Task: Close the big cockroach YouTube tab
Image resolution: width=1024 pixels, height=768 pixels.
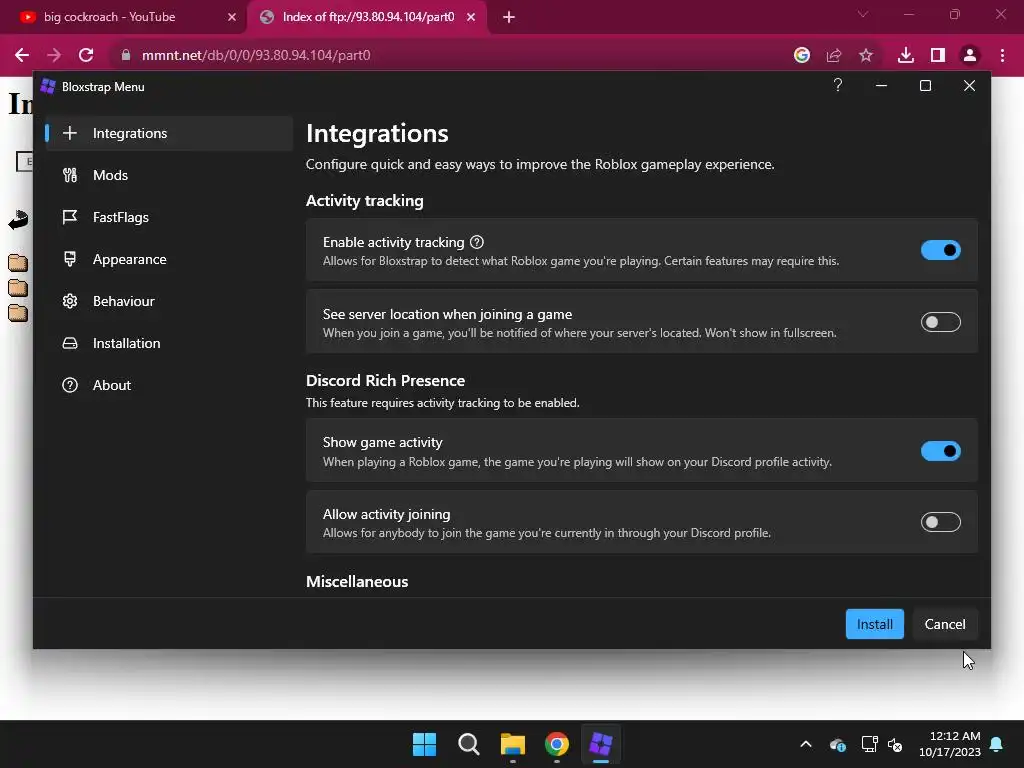Action: [x=232, y=18]
